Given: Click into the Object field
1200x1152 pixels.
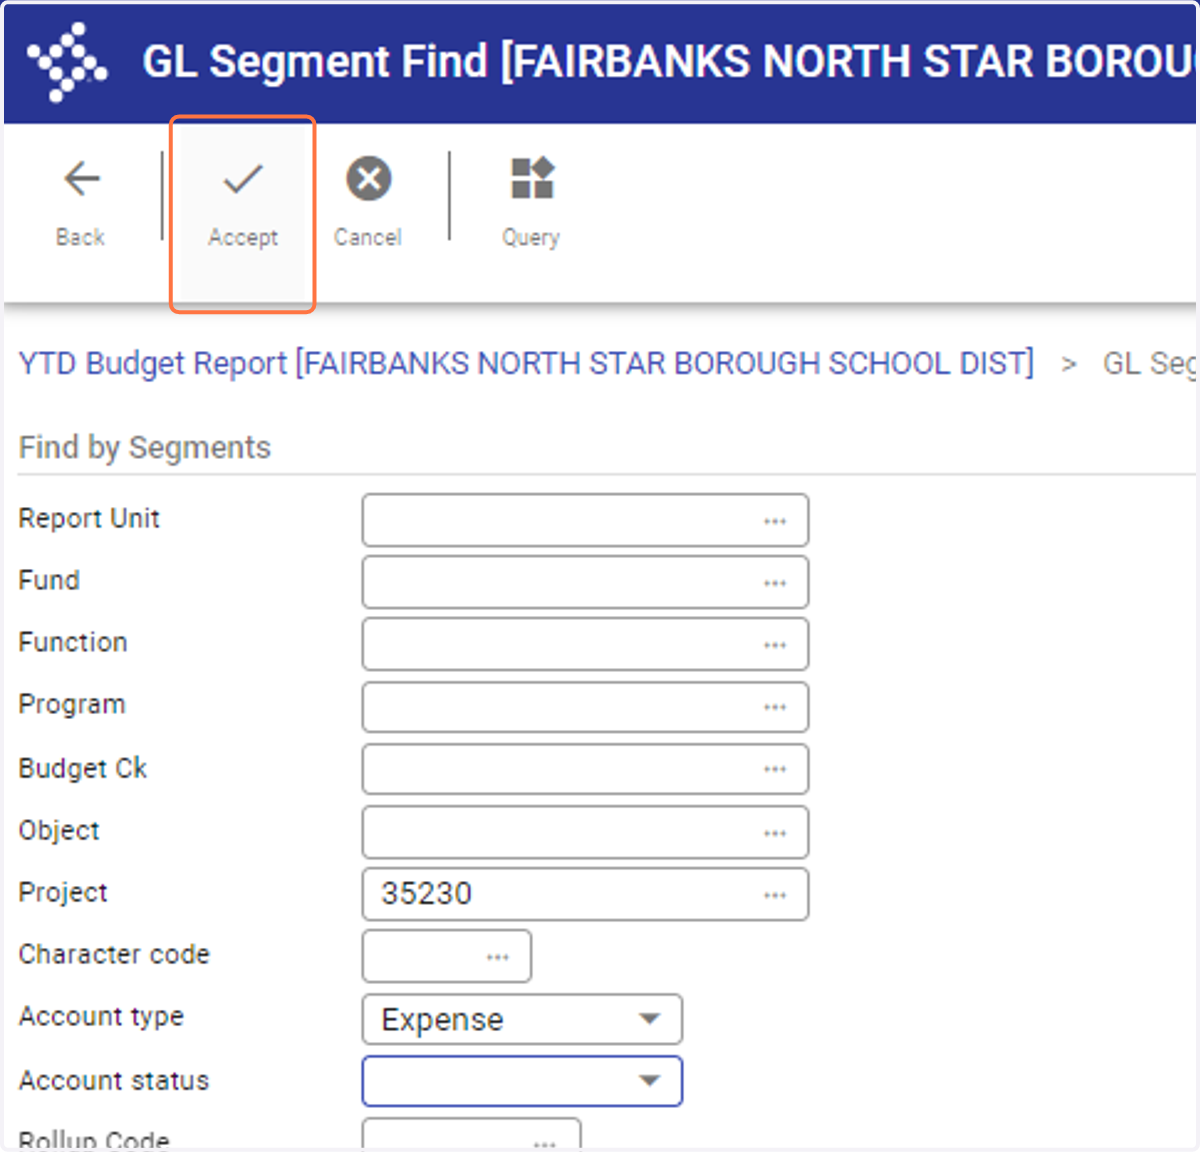Looking at the screenshot, I should 585,832.
